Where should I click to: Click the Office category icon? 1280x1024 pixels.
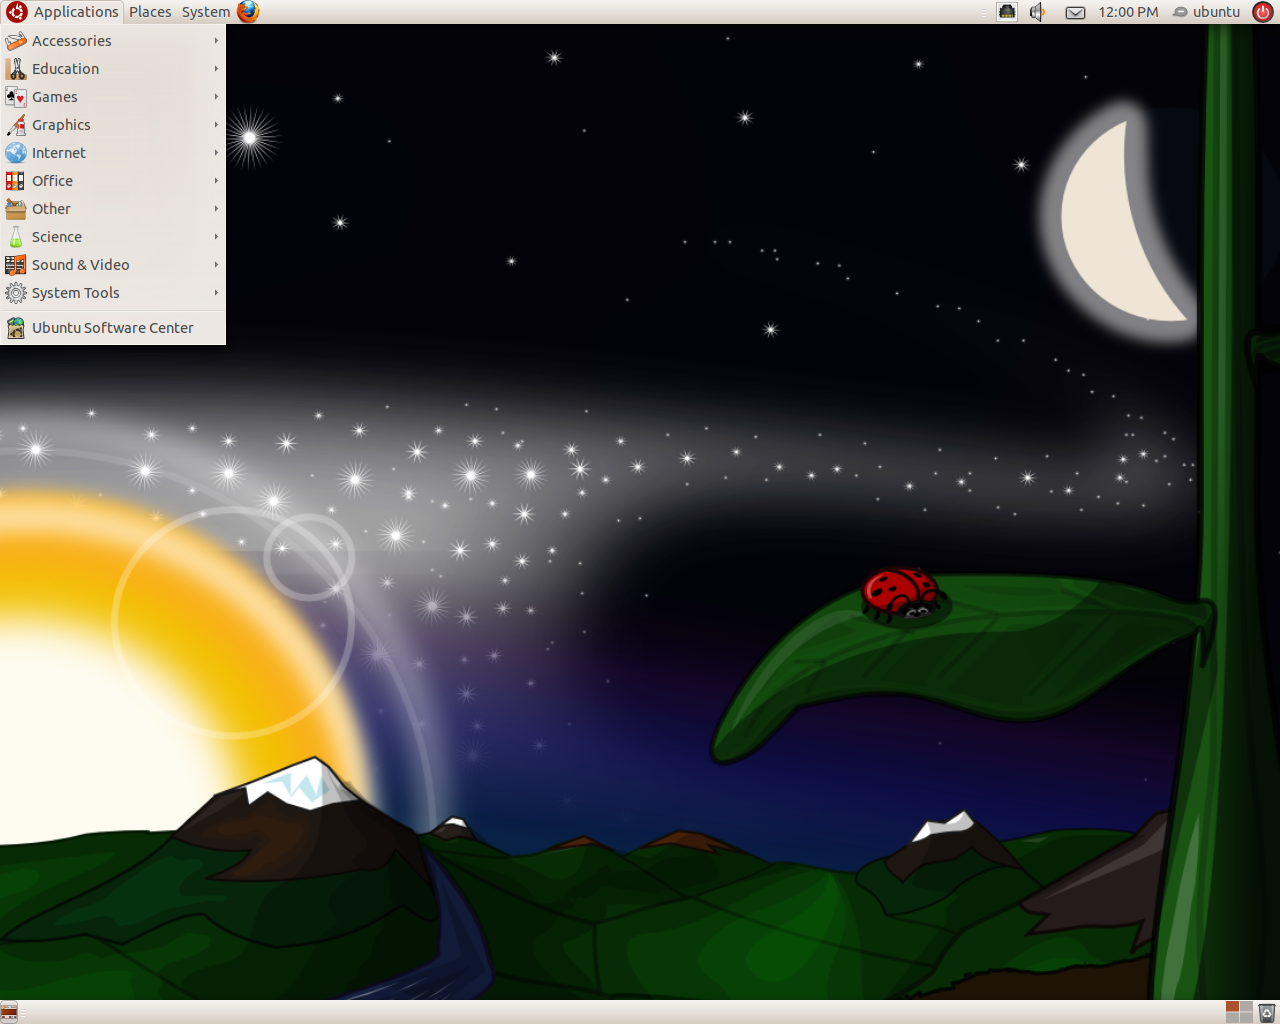(x=16, y=181)
